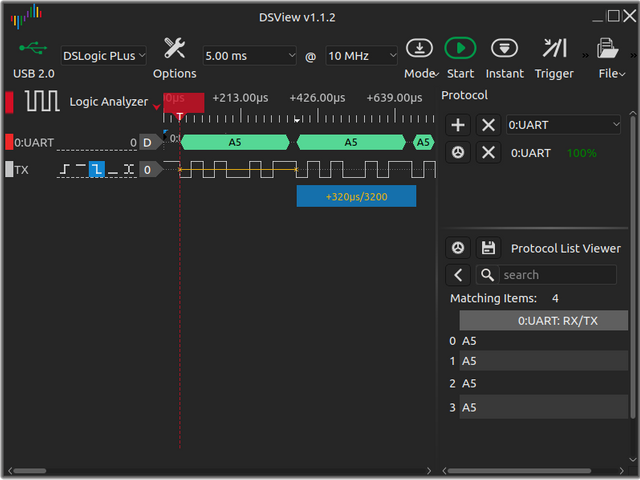Expand the 5.00 ms sample duration dropdown

[250, 56]
